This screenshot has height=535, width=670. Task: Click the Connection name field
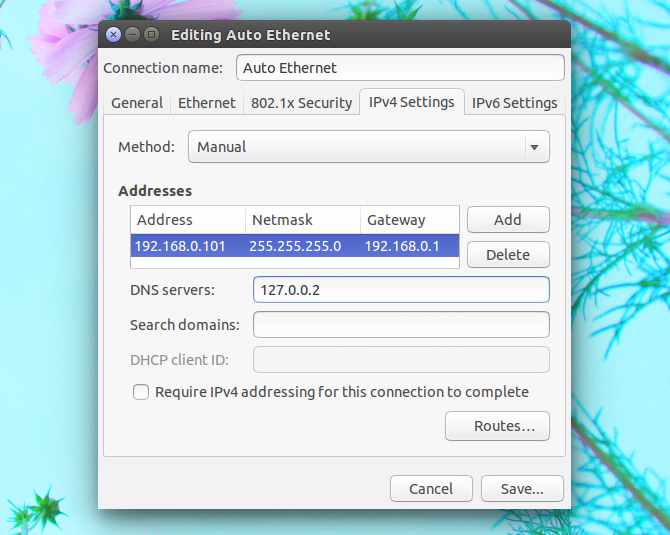click(x=400, y=68)
